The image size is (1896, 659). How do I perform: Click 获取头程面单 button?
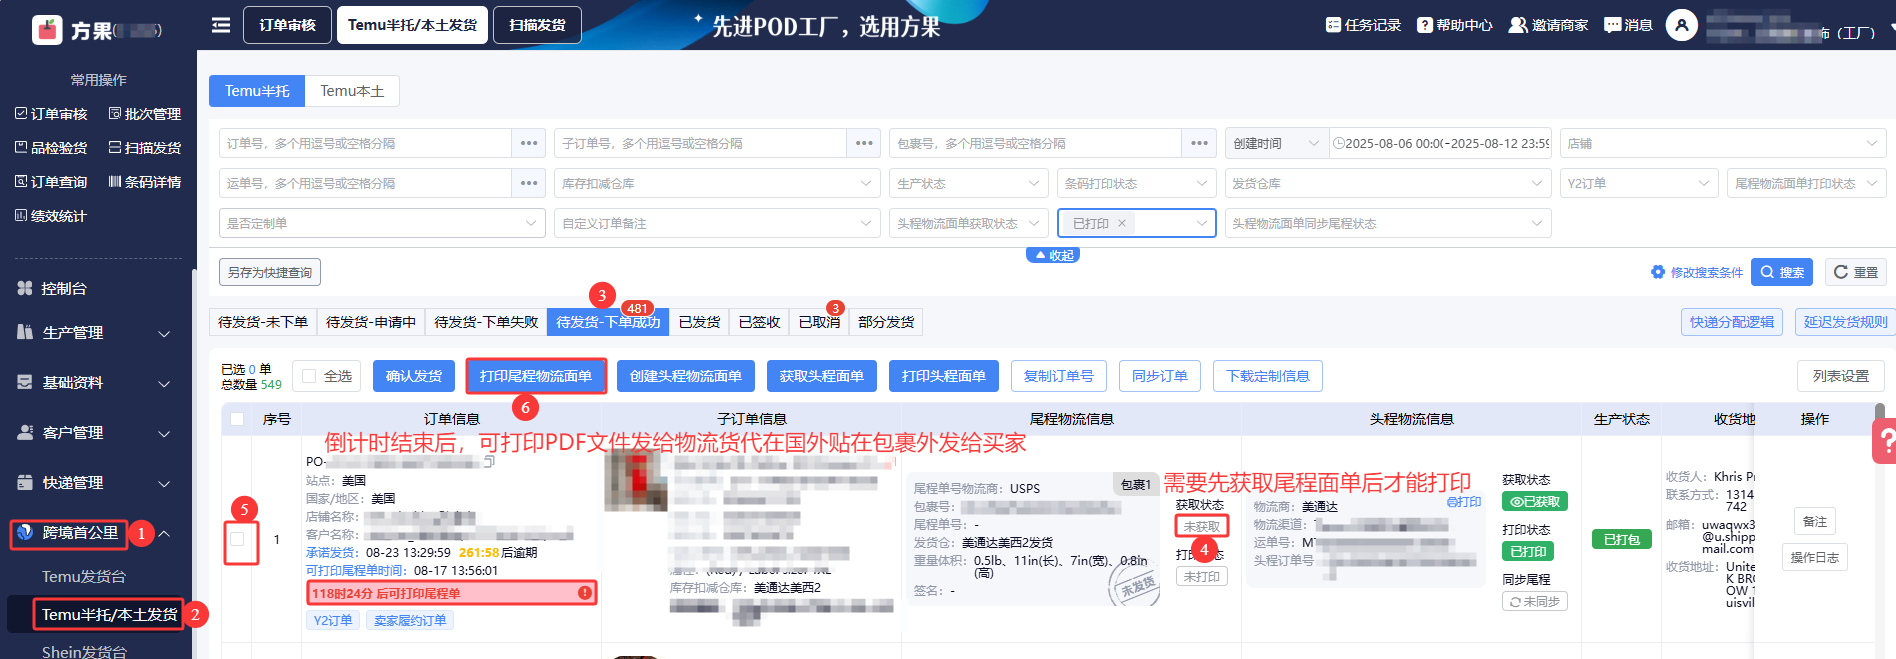pyautogui.click(x=822, y=376)
